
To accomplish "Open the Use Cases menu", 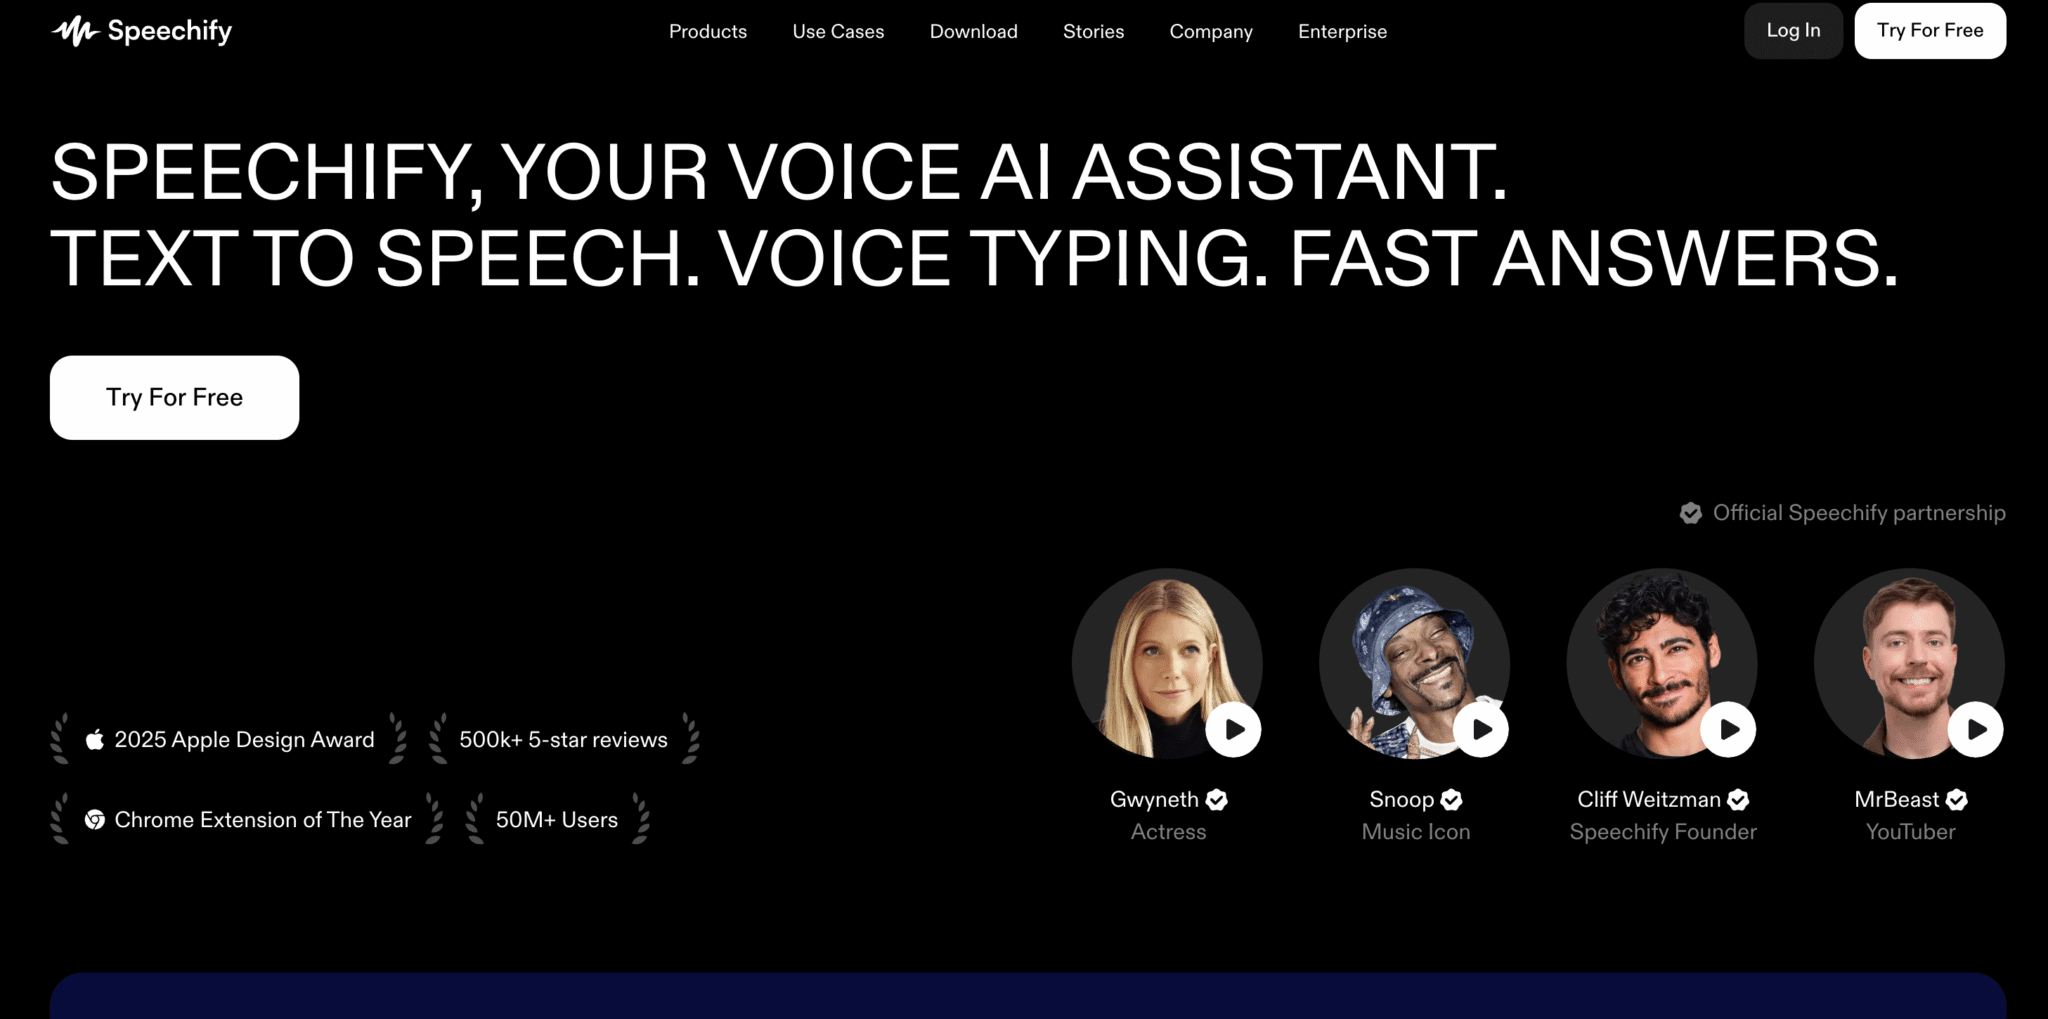I will tap(838, 31).
